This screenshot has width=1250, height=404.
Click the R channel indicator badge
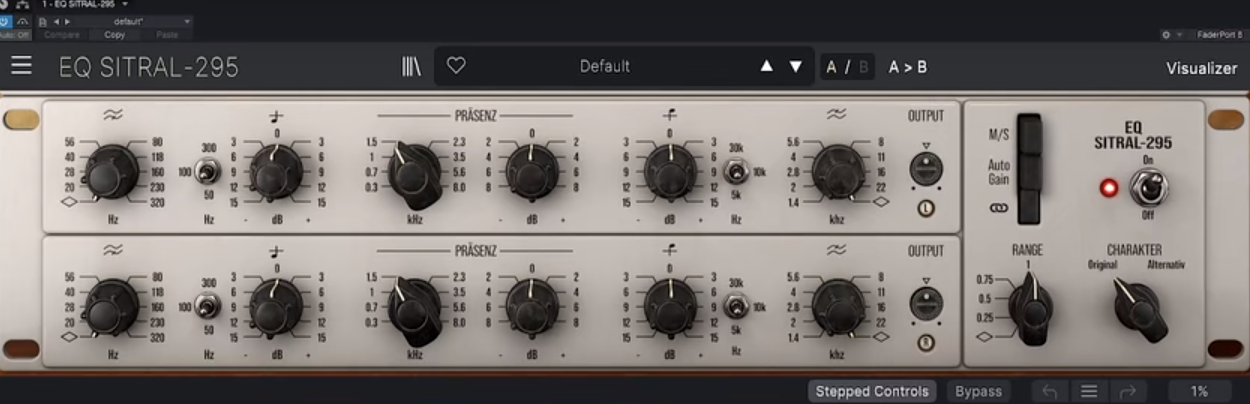(926, 343)
